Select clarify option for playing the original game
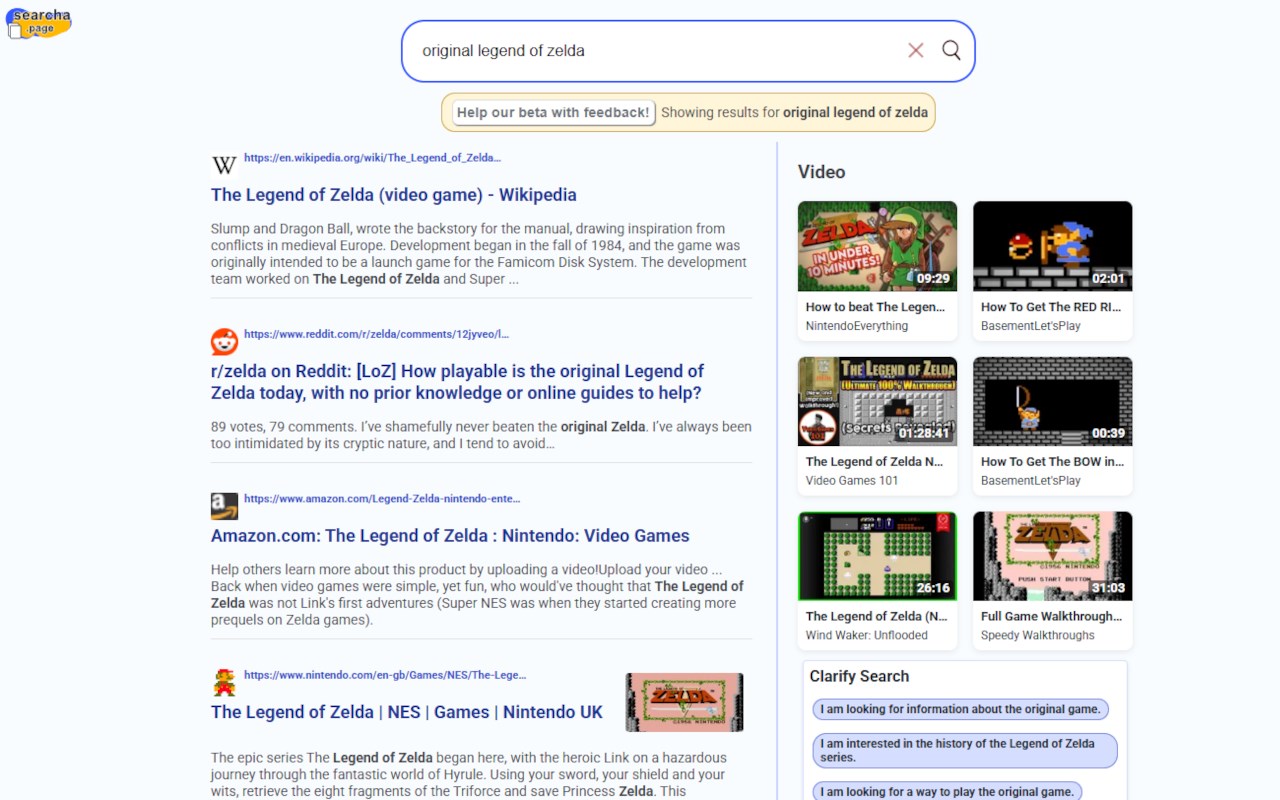 coord(947,790)
